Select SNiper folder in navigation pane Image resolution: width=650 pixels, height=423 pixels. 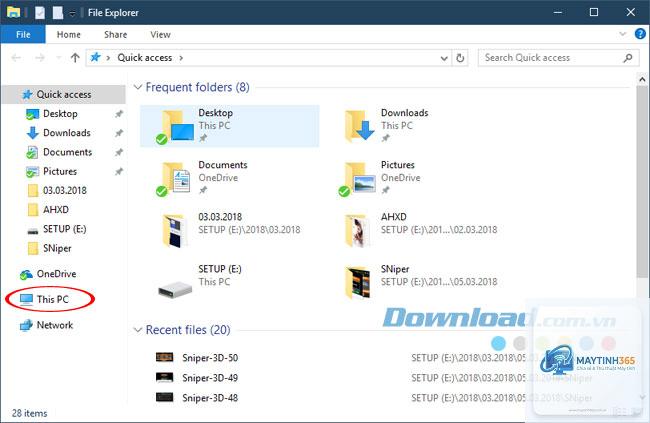57,248
